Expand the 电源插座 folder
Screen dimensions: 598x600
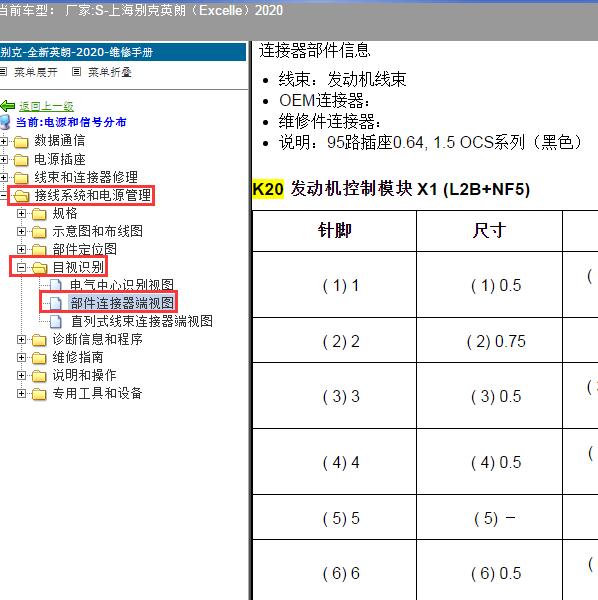point(3,159)
